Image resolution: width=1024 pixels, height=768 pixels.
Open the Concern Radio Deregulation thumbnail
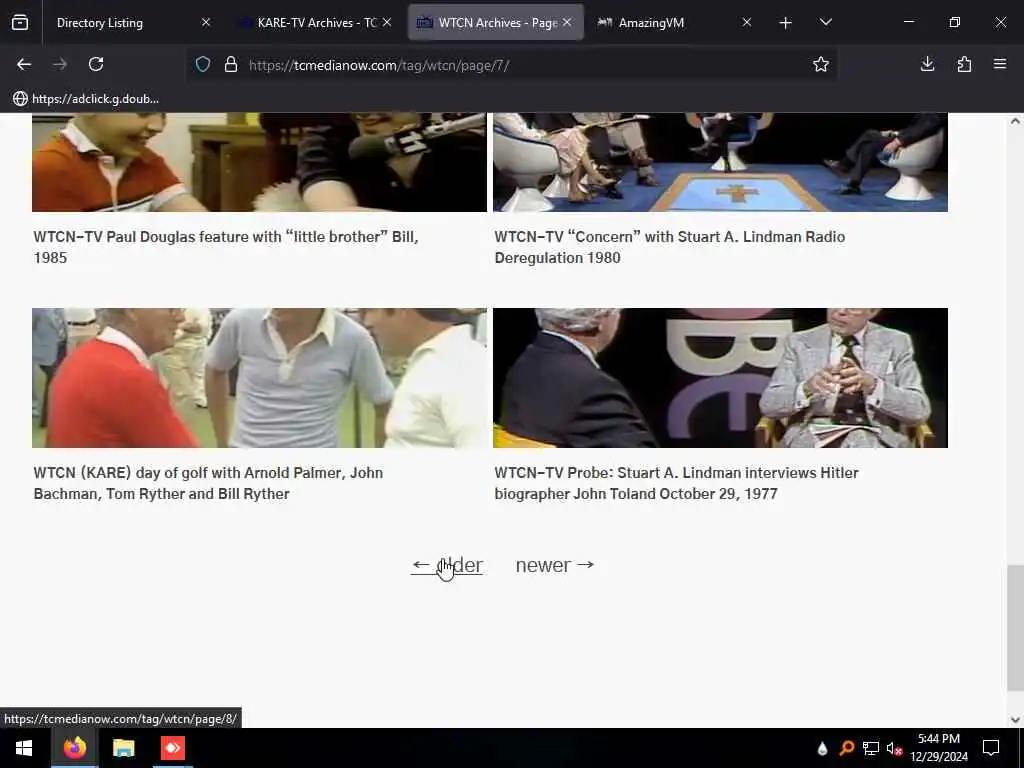720,162
